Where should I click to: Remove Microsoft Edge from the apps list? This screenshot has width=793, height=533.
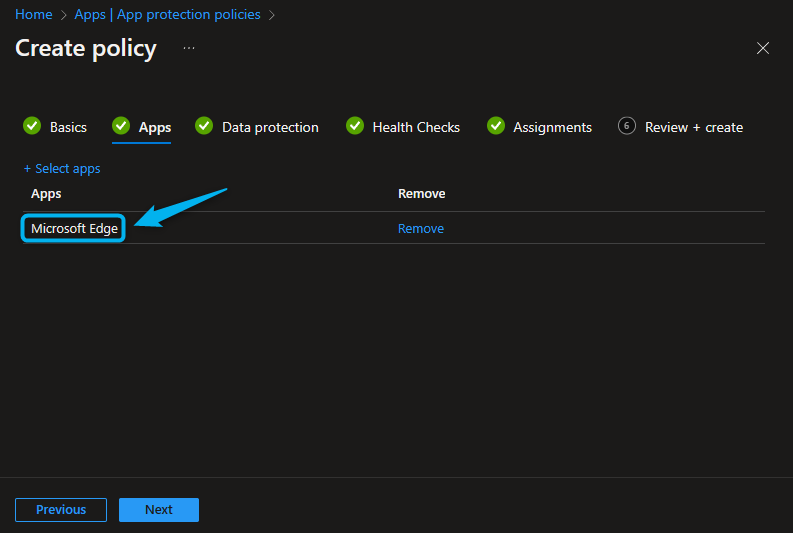[x=421, y=228]
